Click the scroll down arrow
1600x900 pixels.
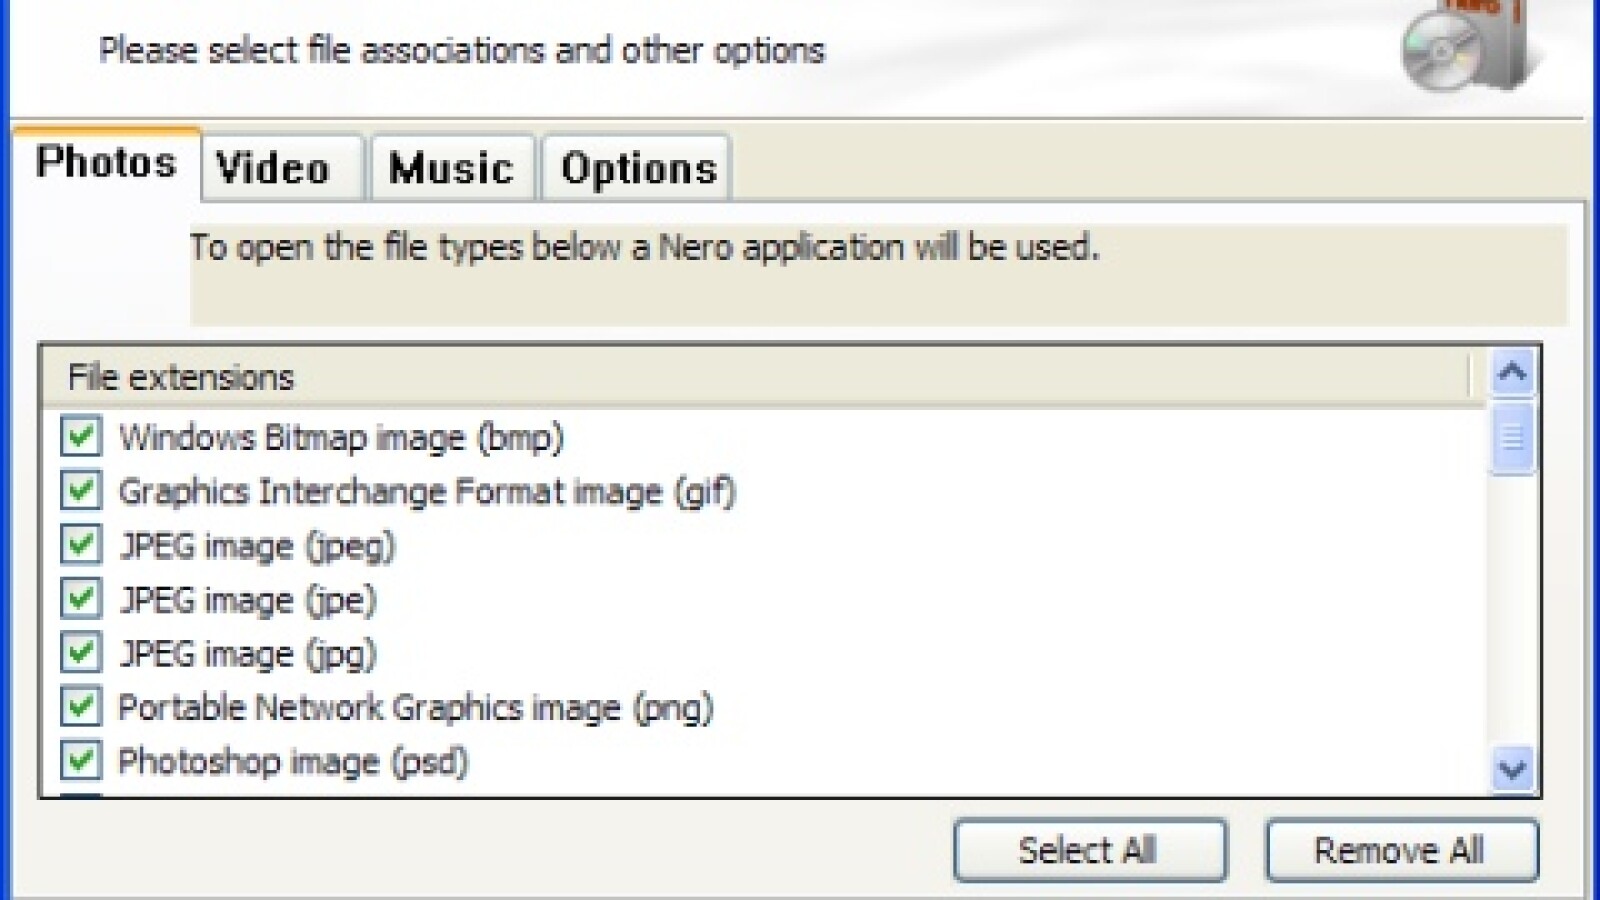click(x=1512, y=769)
